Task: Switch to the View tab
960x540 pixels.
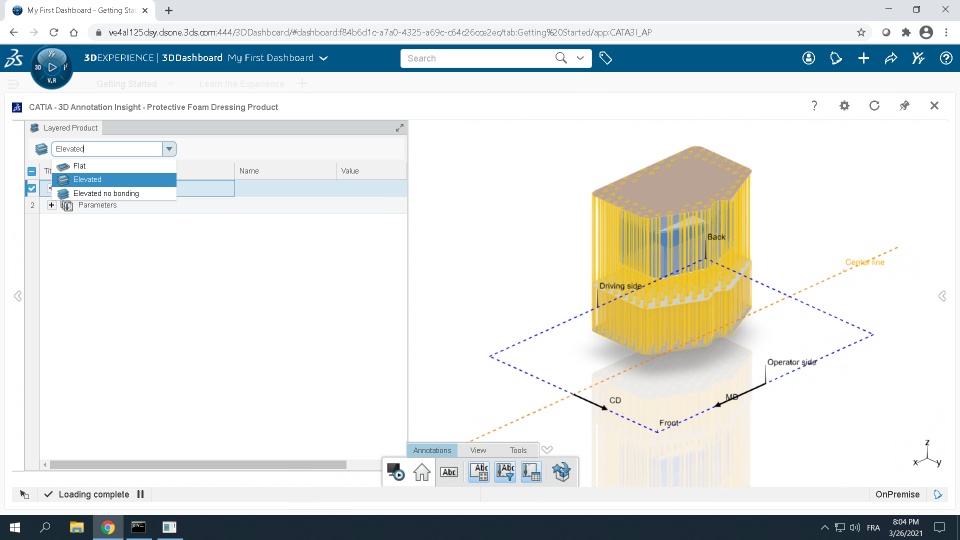Action: click(x=478, y=450)
